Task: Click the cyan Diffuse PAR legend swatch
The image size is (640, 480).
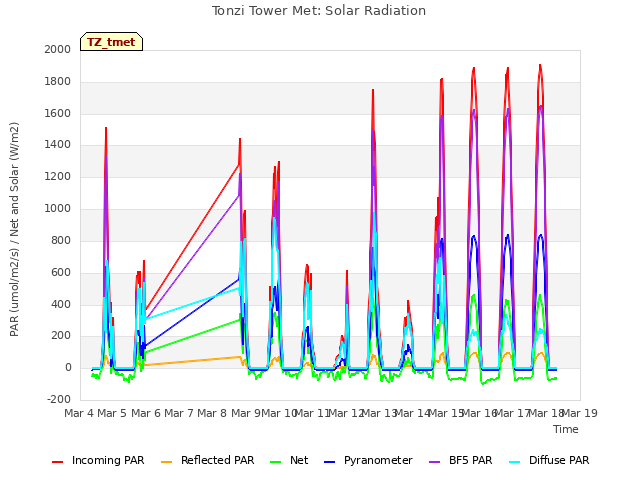Action: point(515,462)
